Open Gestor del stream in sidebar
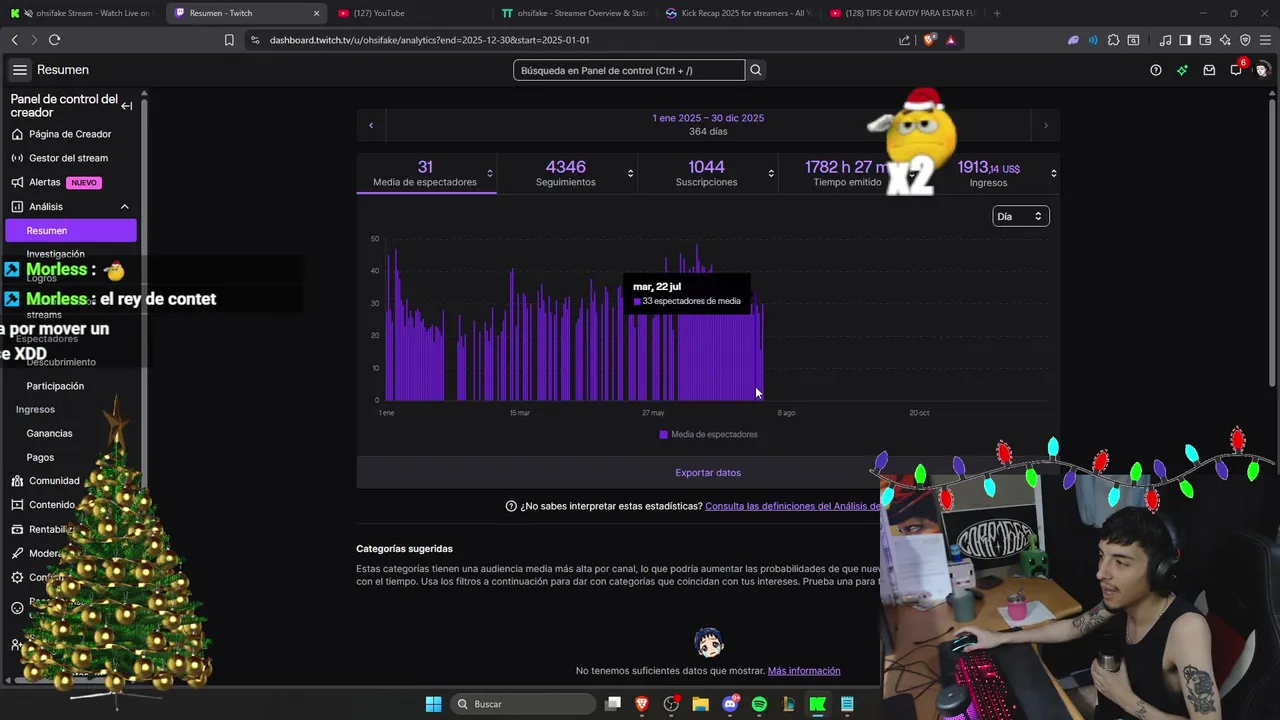The height and width of the screenshot is (720, 1280). tap(70, 158)
